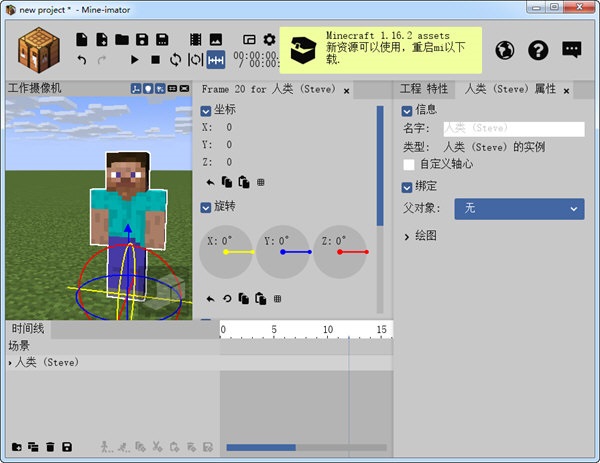
Task: Expand the 人类 (Steve) timeline entry
Action: point(11,363)
